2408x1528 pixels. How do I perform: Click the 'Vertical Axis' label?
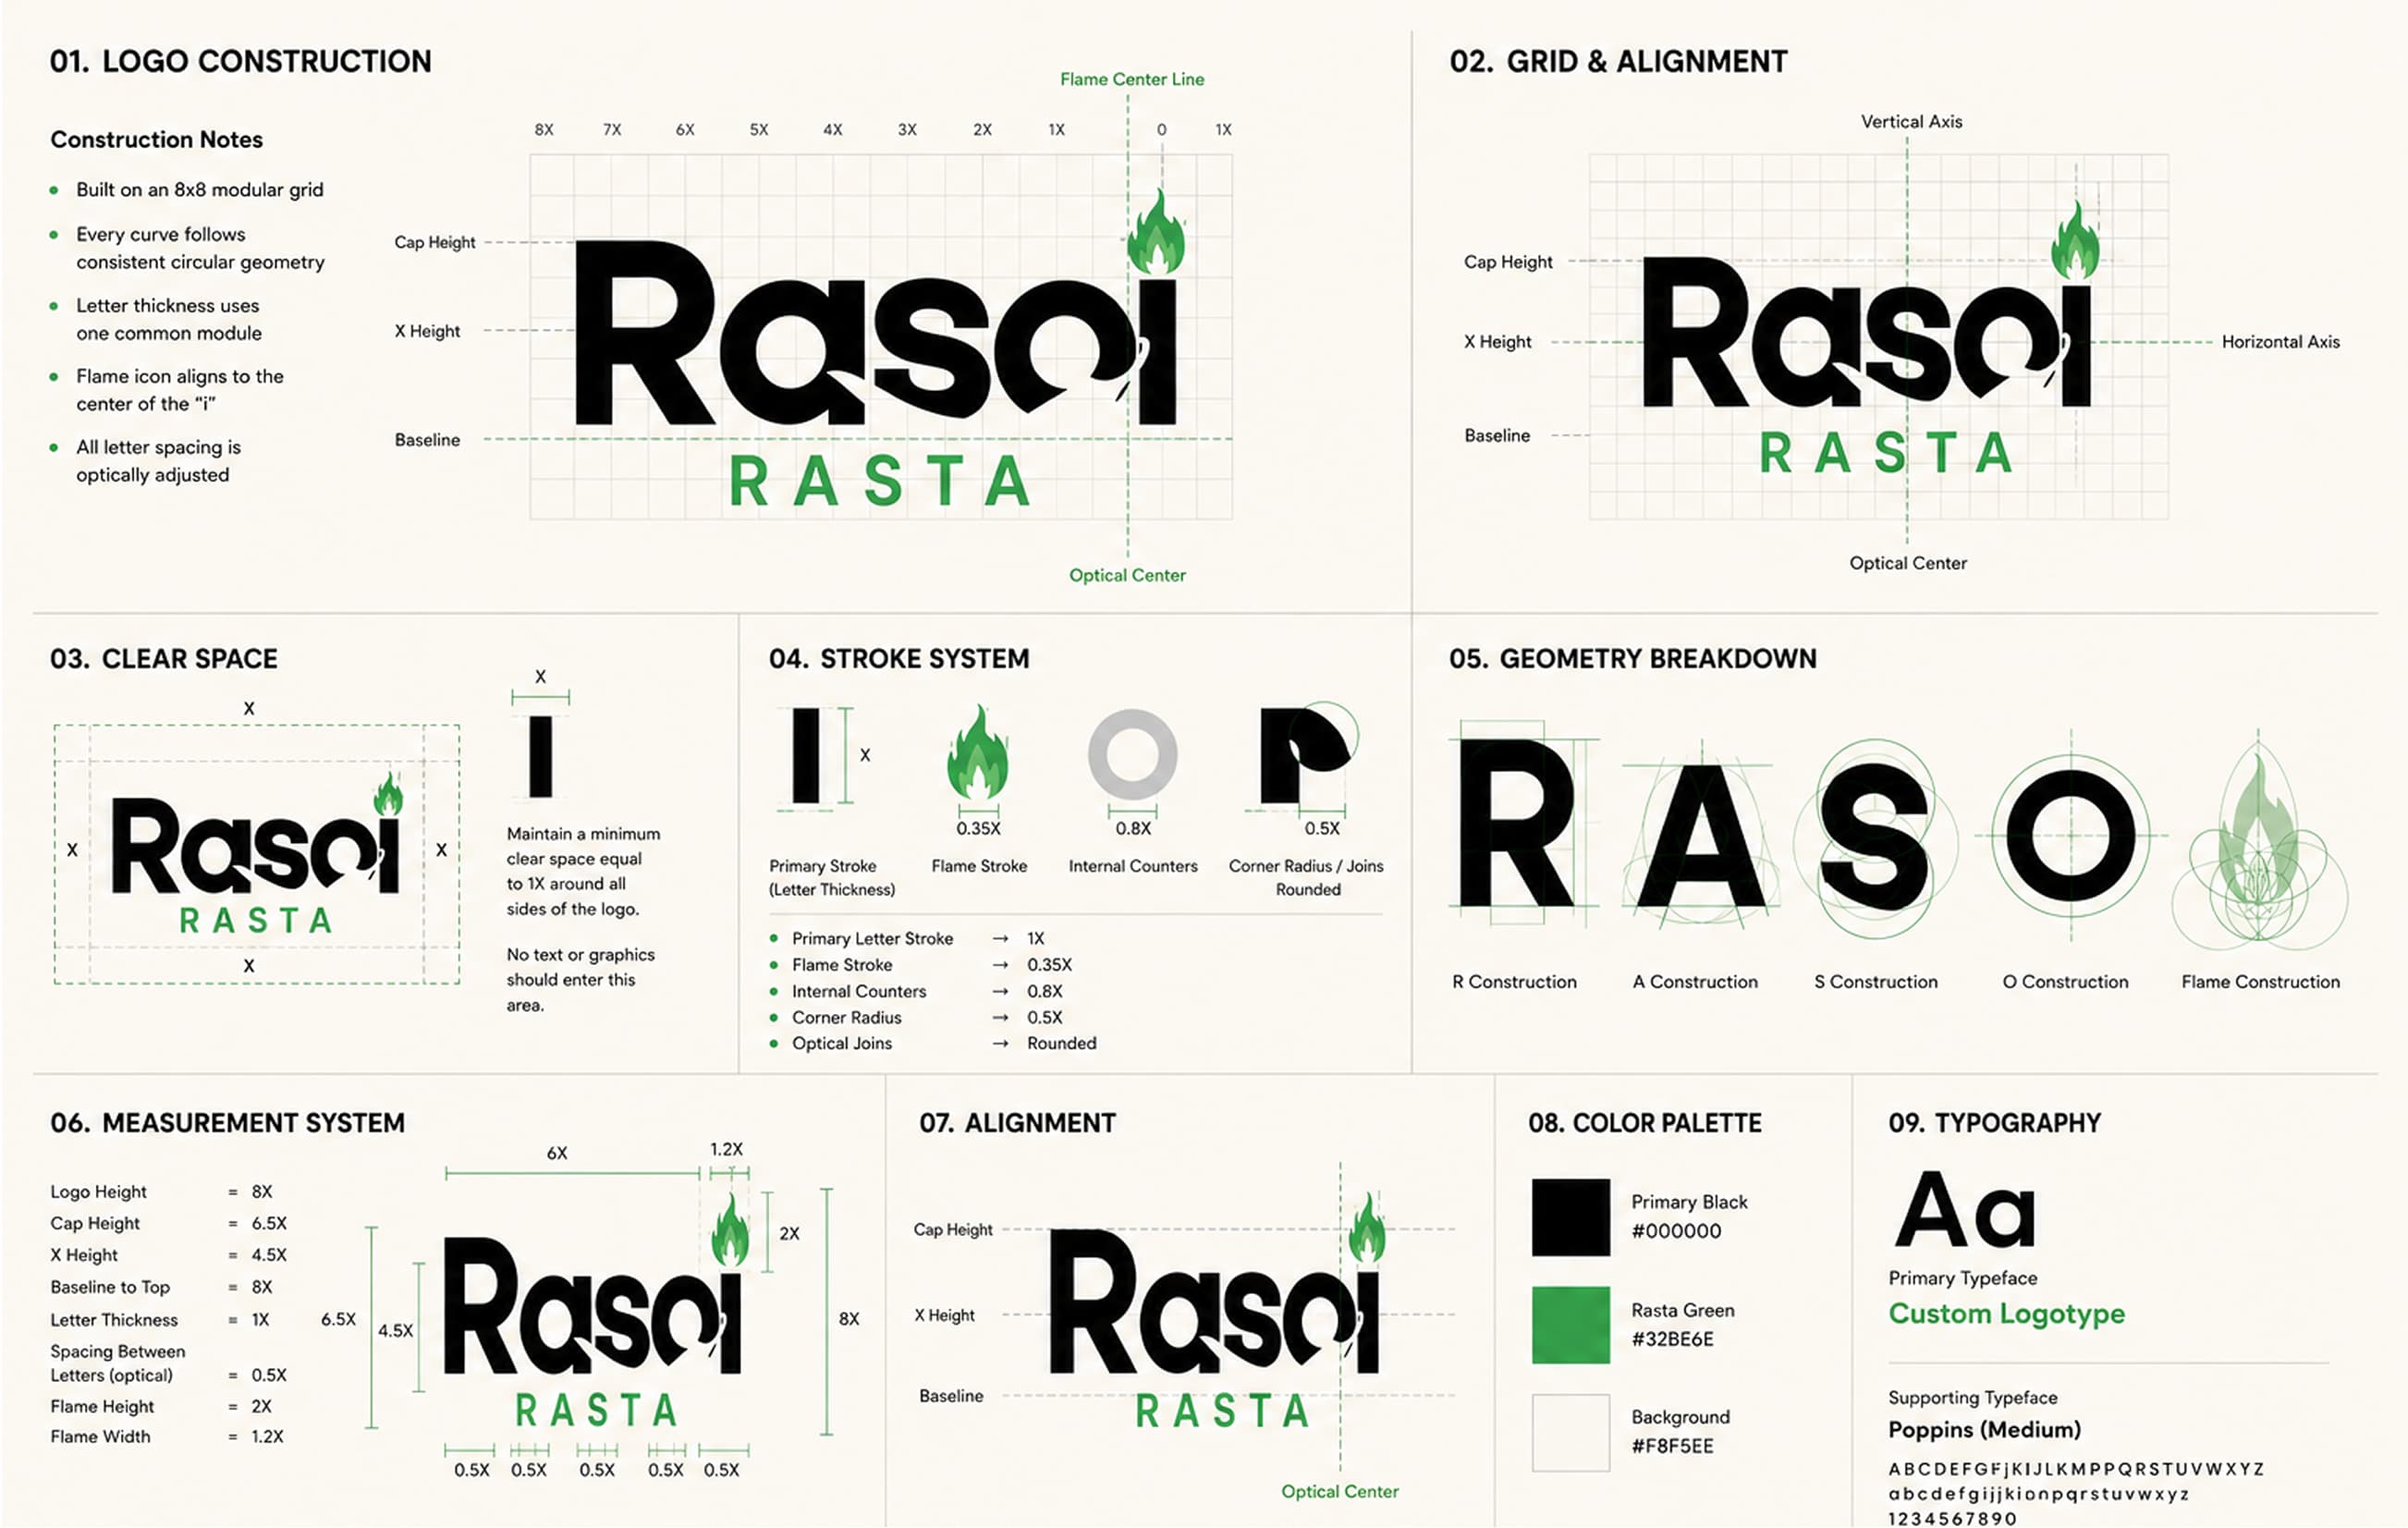click(x=1911, y=121)
